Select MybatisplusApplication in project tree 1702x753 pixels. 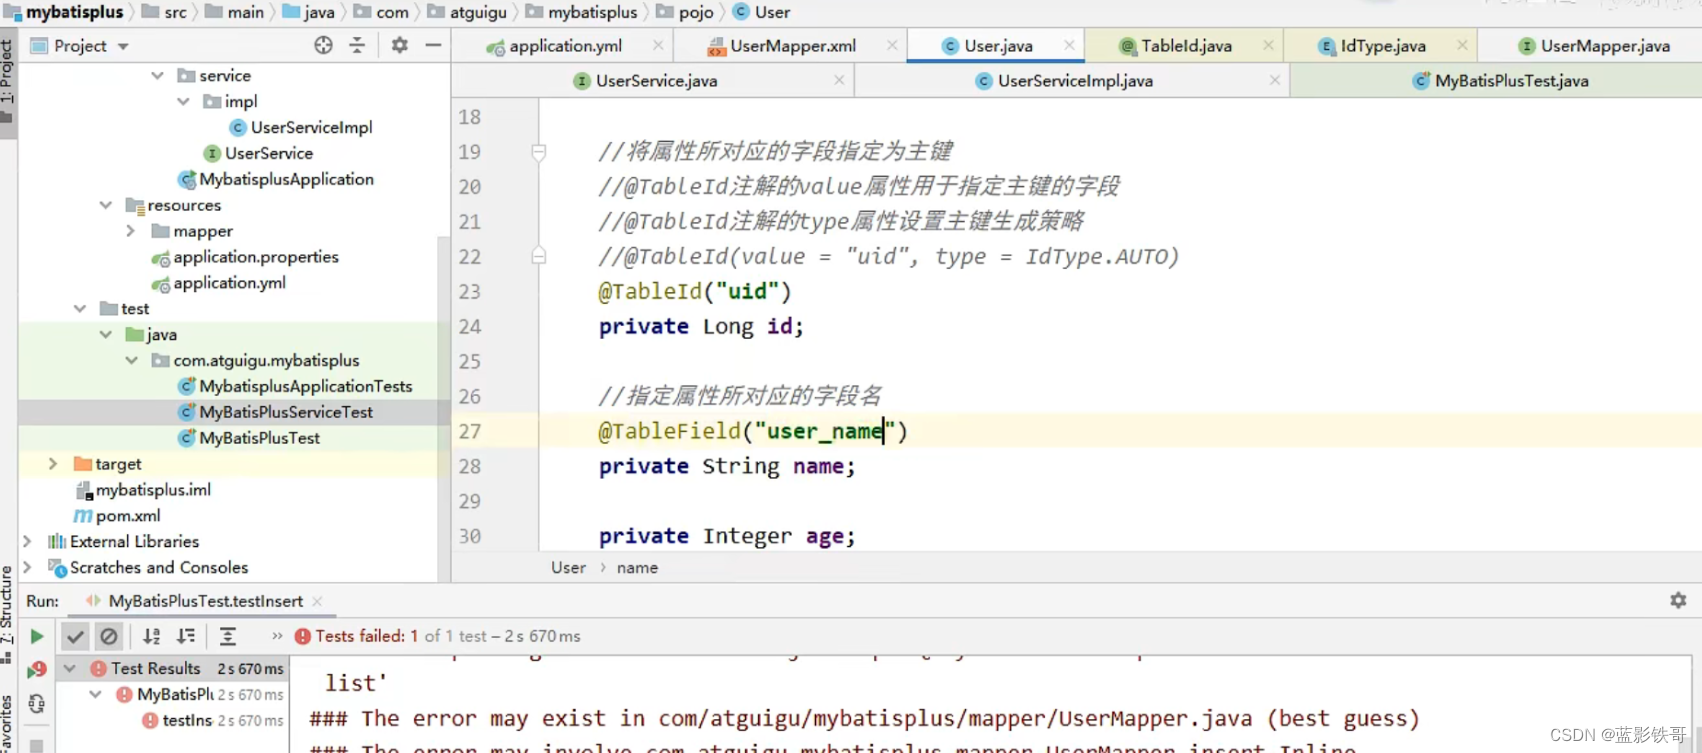(276, 179)
